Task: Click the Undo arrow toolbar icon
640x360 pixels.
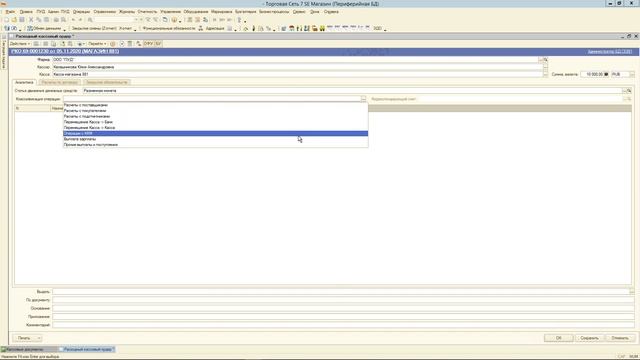Action: tap(73, 20)
